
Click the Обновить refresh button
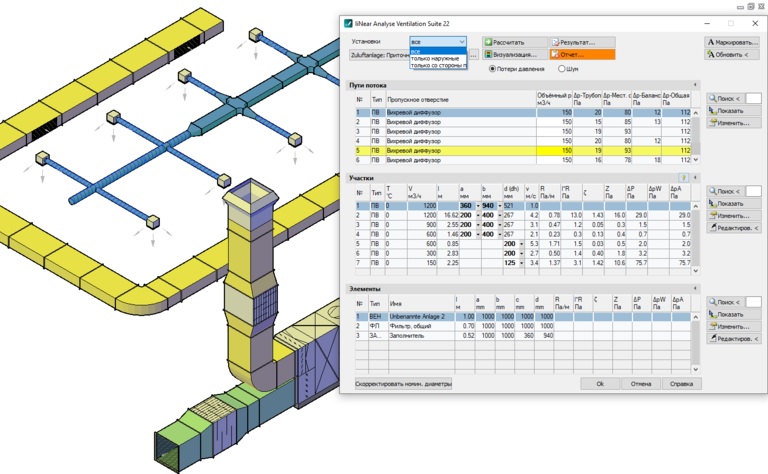tap(731, 55)
